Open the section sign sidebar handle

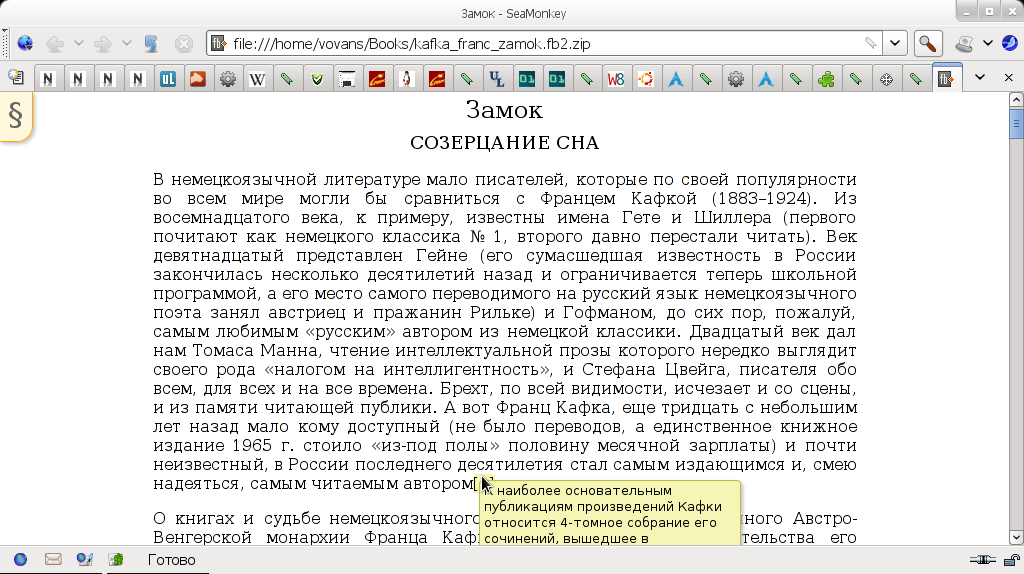pyautogui.click(x=16, y=116)
